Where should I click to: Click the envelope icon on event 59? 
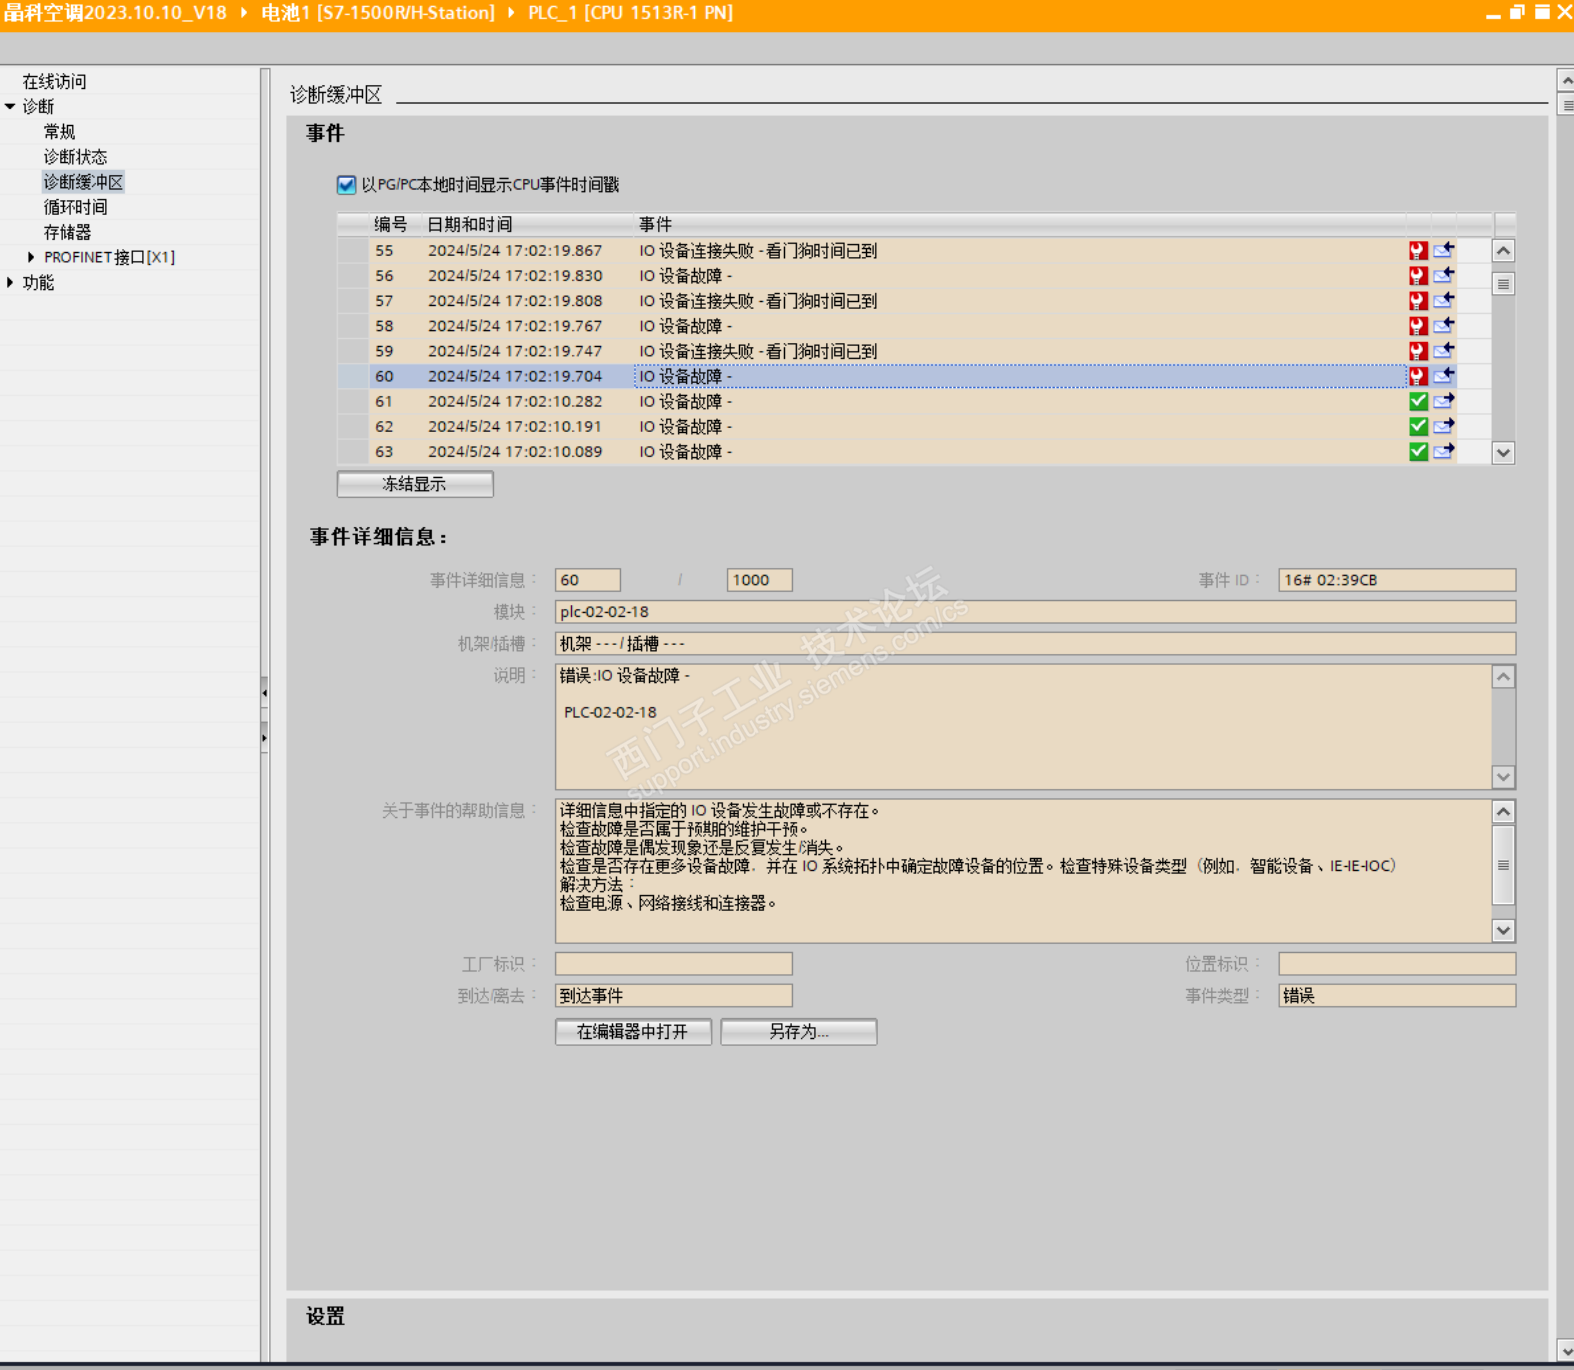[1443, 351]
